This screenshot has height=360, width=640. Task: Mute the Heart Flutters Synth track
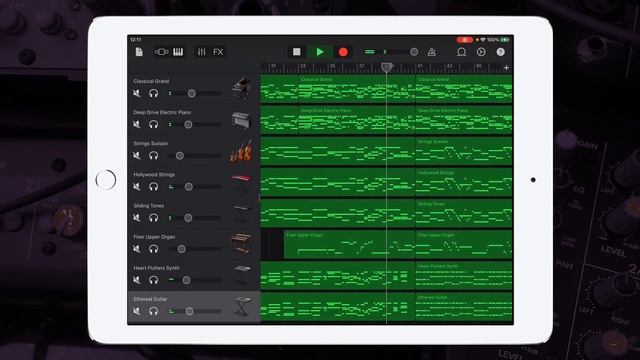(137, 280)
